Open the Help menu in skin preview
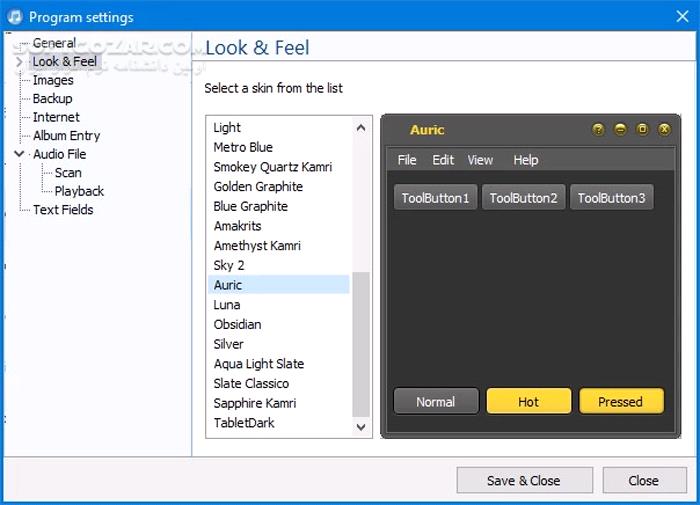Viewport: 700px width, 505px height. coord(525,160)
